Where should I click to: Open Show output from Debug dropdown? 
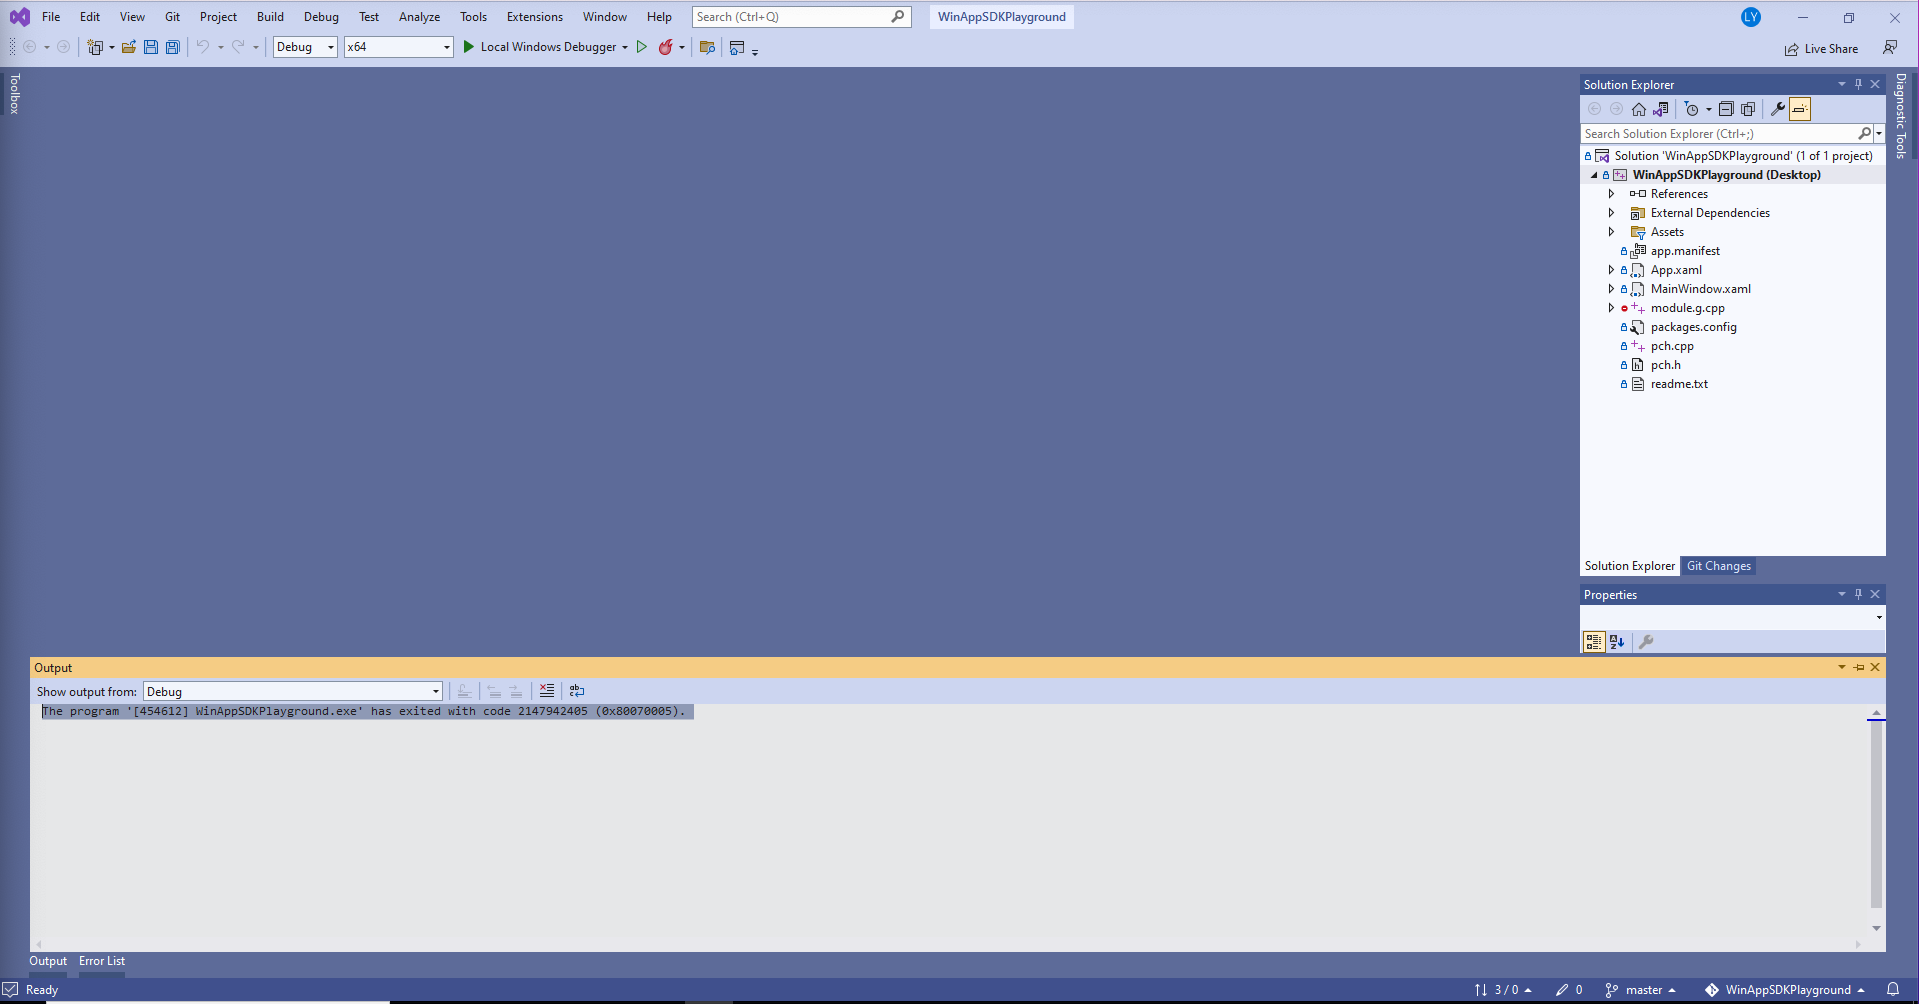[293, 691]
